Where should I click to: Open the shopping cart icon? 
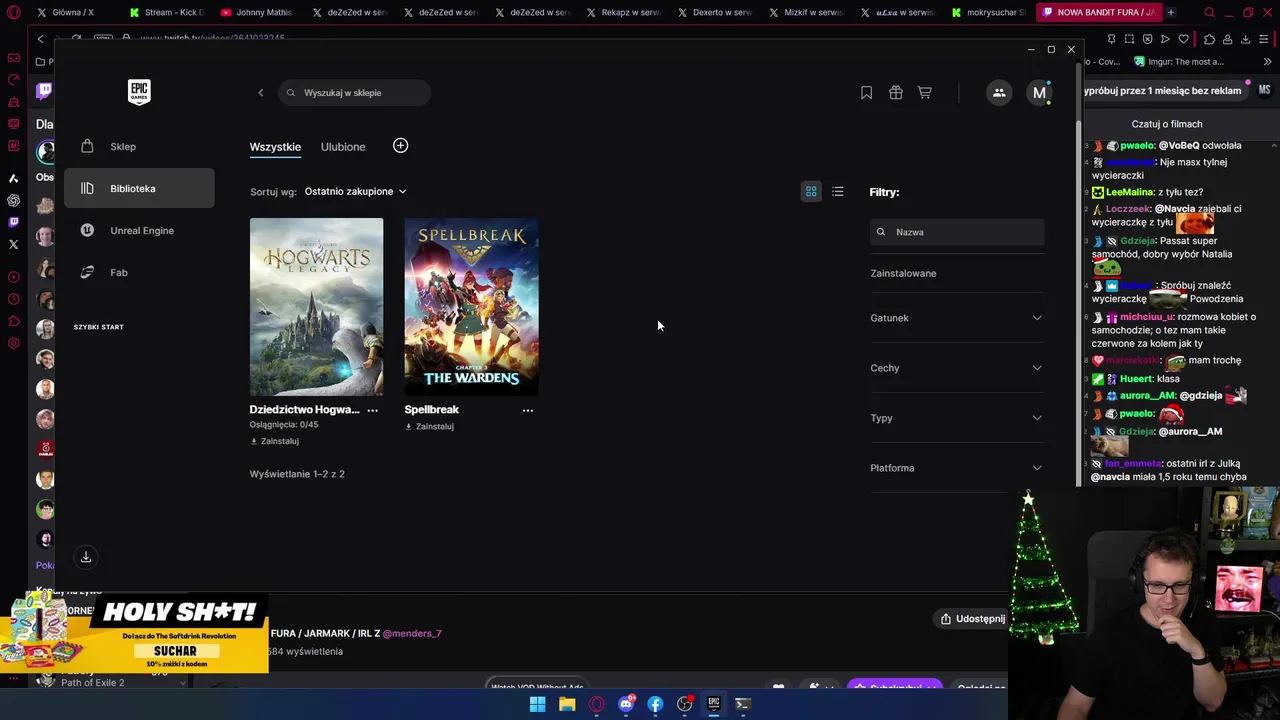(925, 93)
